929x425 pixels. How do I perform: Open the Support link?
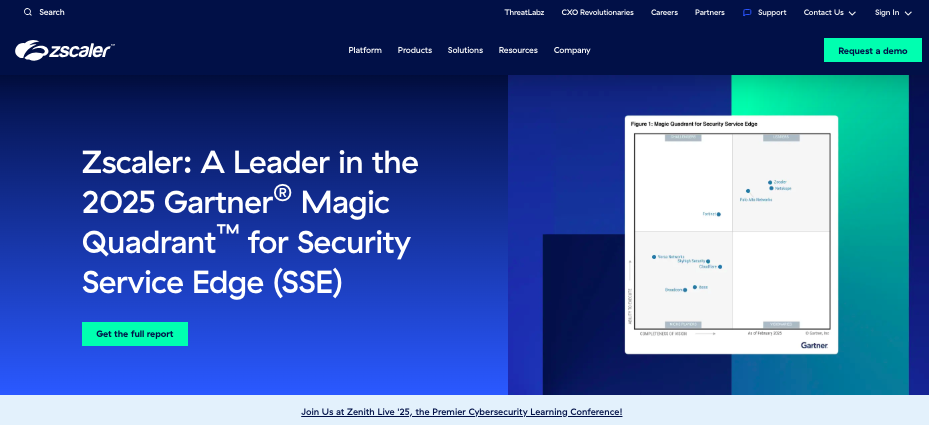(772, 12)
